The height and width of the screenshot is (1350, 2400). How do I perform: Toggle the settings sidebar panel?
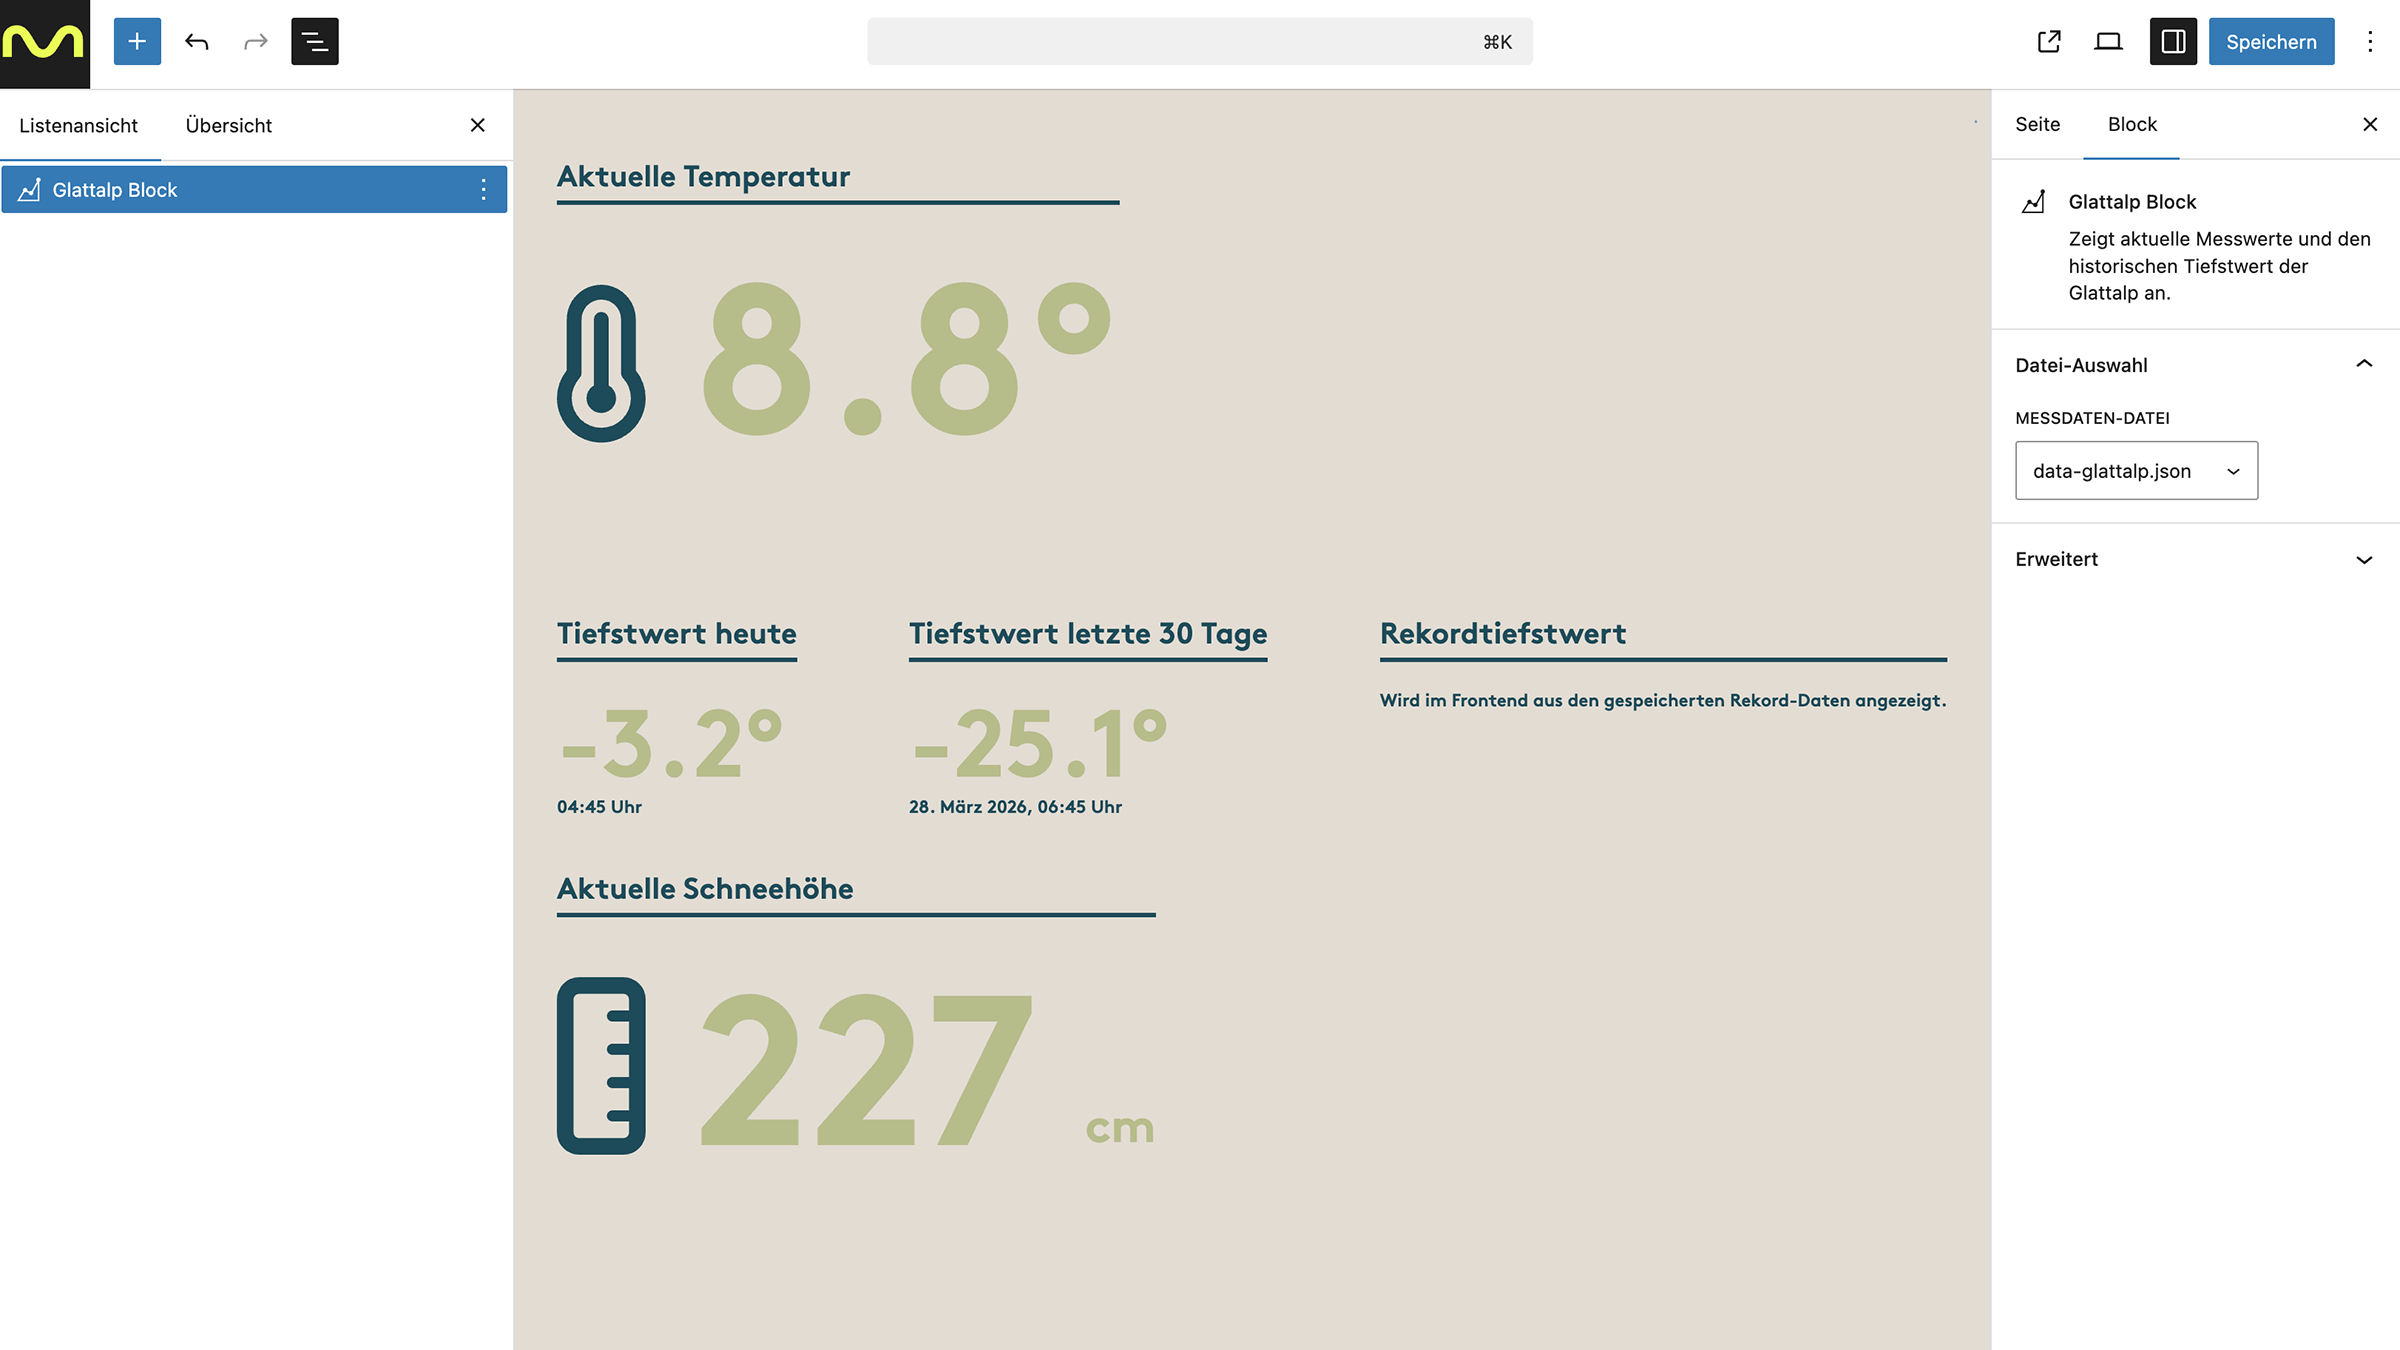pos(2173,41)
